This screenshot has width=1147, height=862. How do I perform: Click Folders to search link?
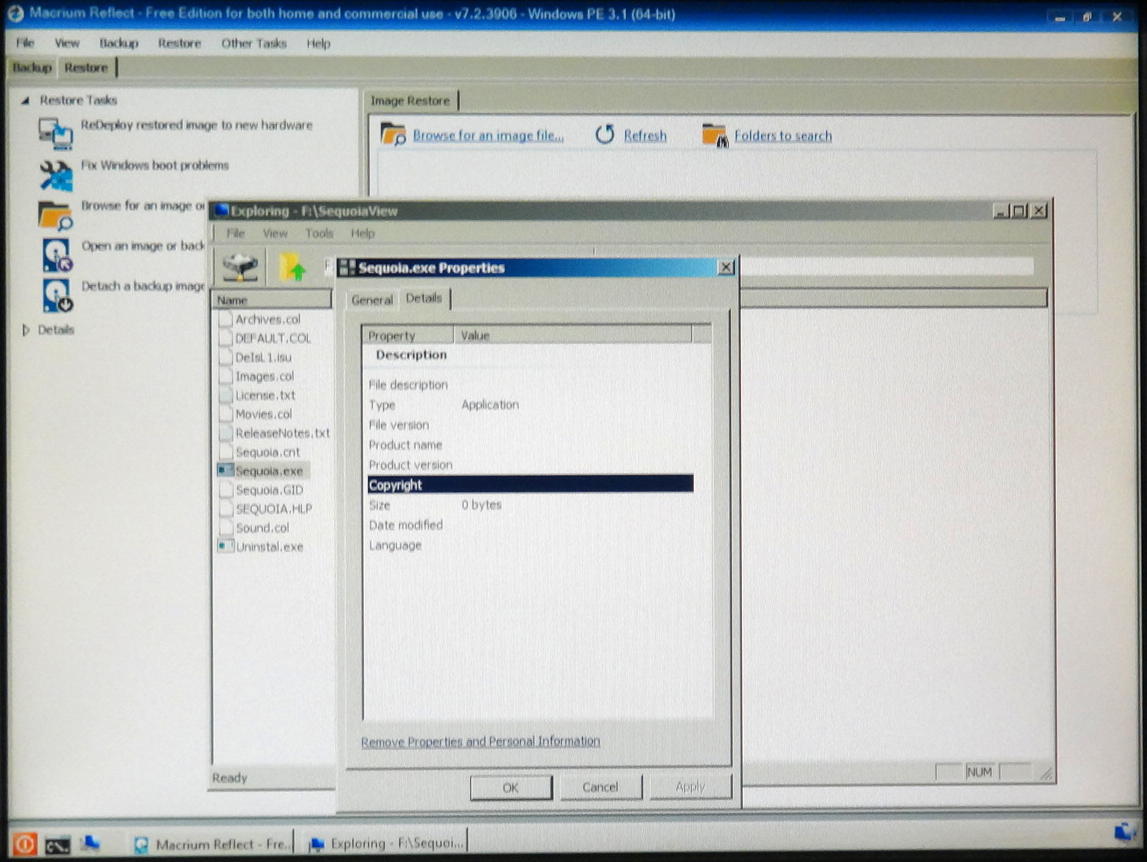pyautogui.click(x=783, y=135)
